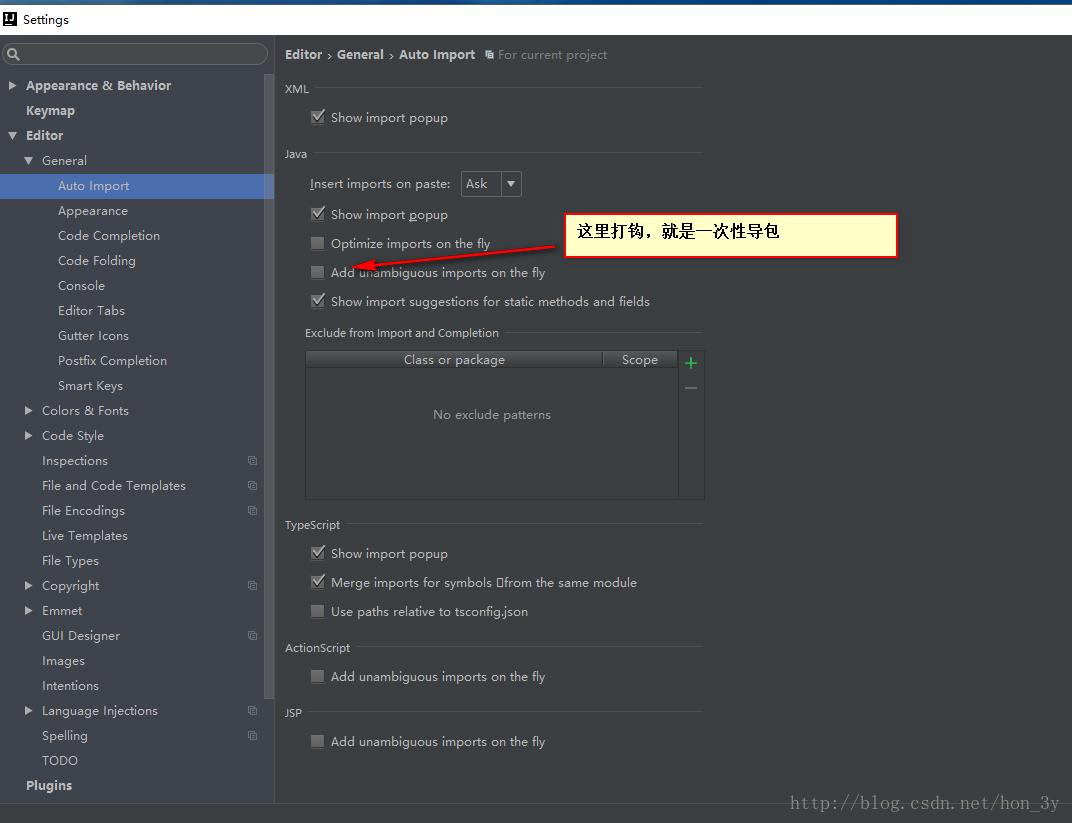
Task: Open TODO settings page
Action: [x=59, y=761]
